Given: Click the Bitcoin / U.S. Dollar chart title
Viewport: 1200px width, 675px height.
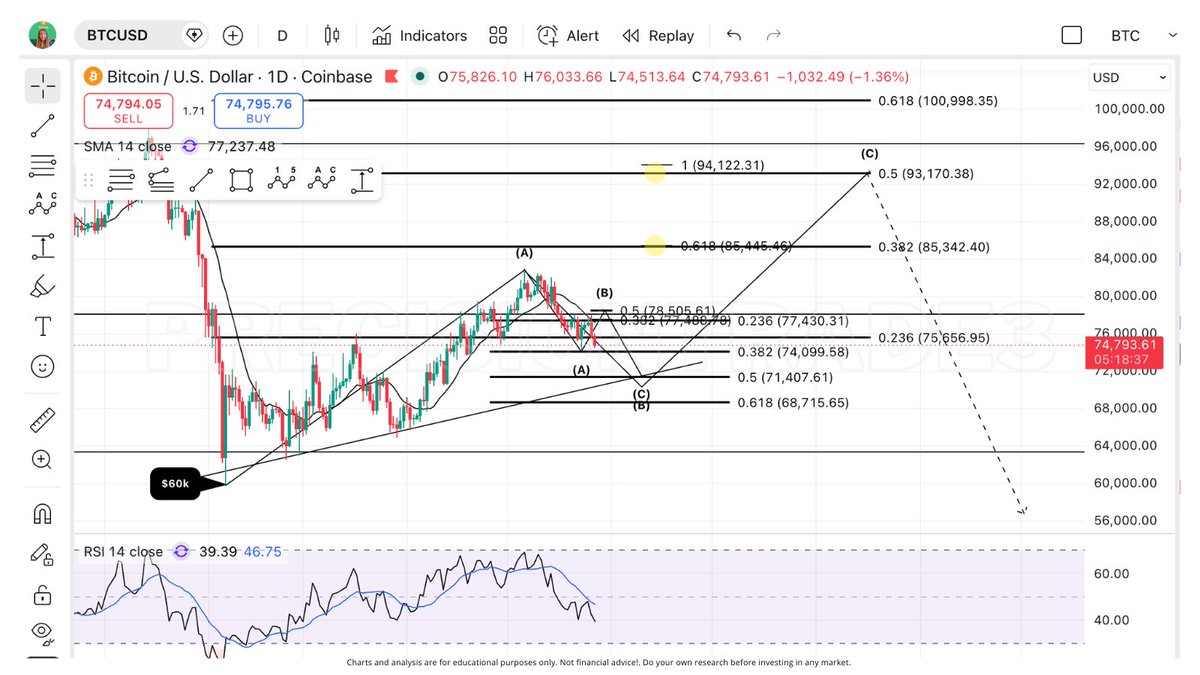Looking at the screenshot, I should (x=239, y=77).
